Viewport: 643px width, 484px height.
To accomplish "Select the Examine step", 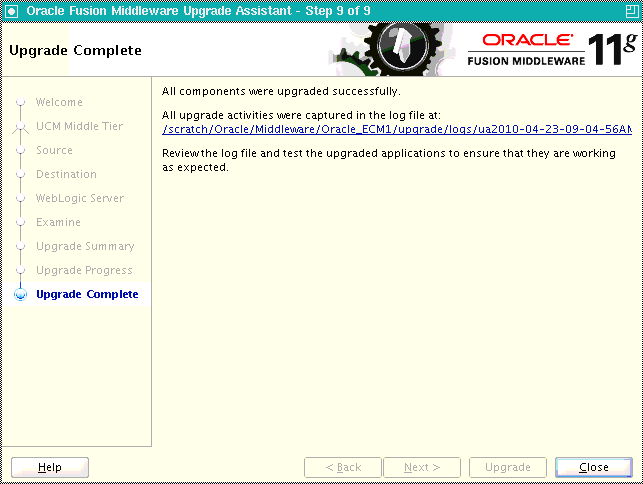I will pos(58,222).
